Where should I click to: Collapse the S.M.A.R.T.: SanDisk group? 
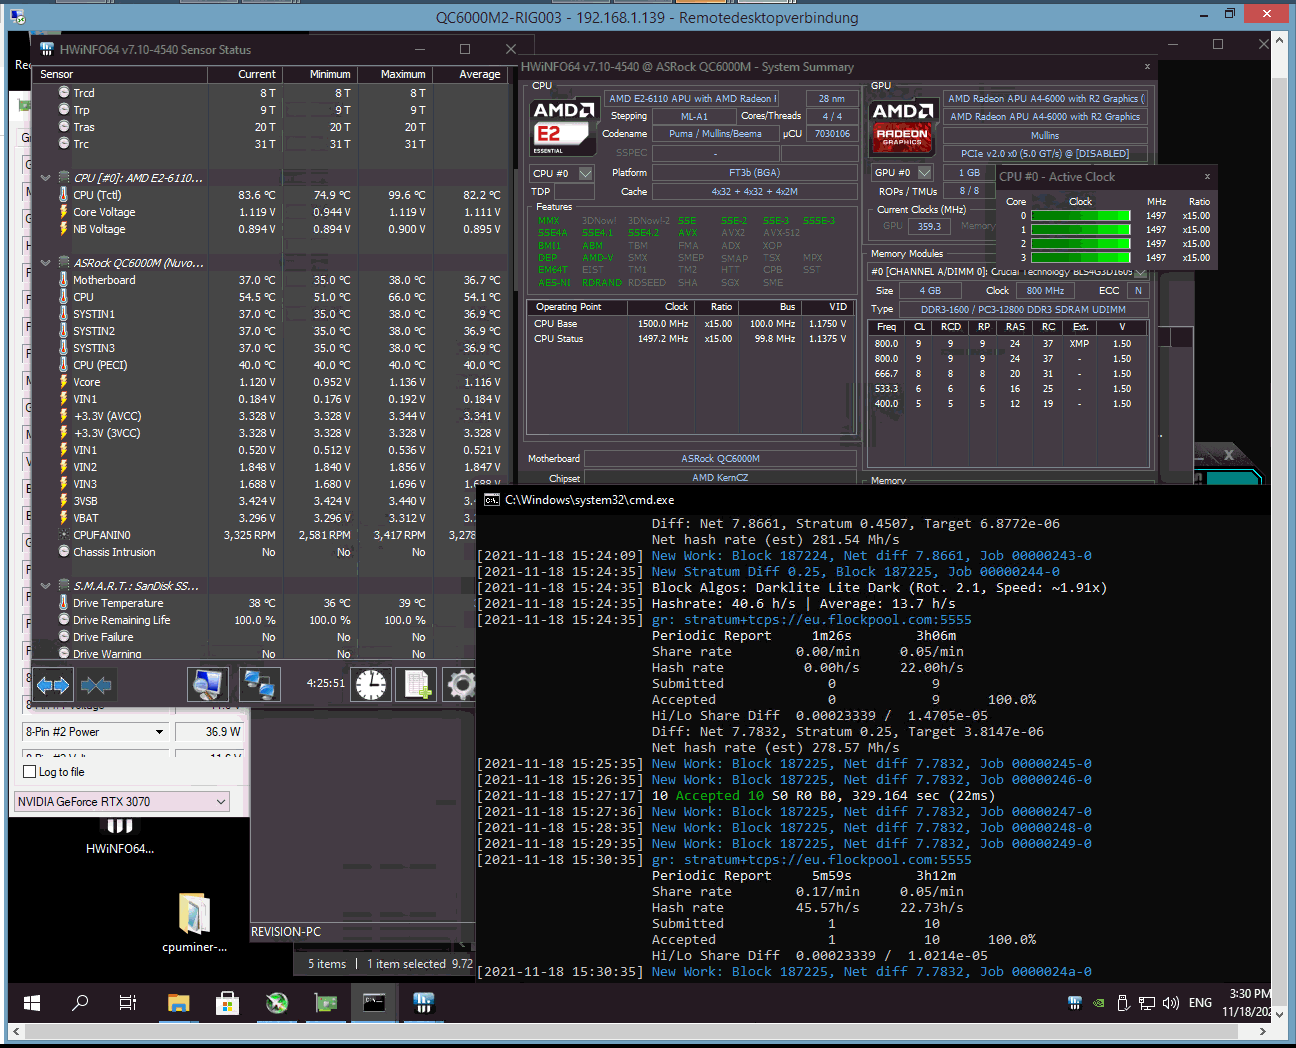45,586
